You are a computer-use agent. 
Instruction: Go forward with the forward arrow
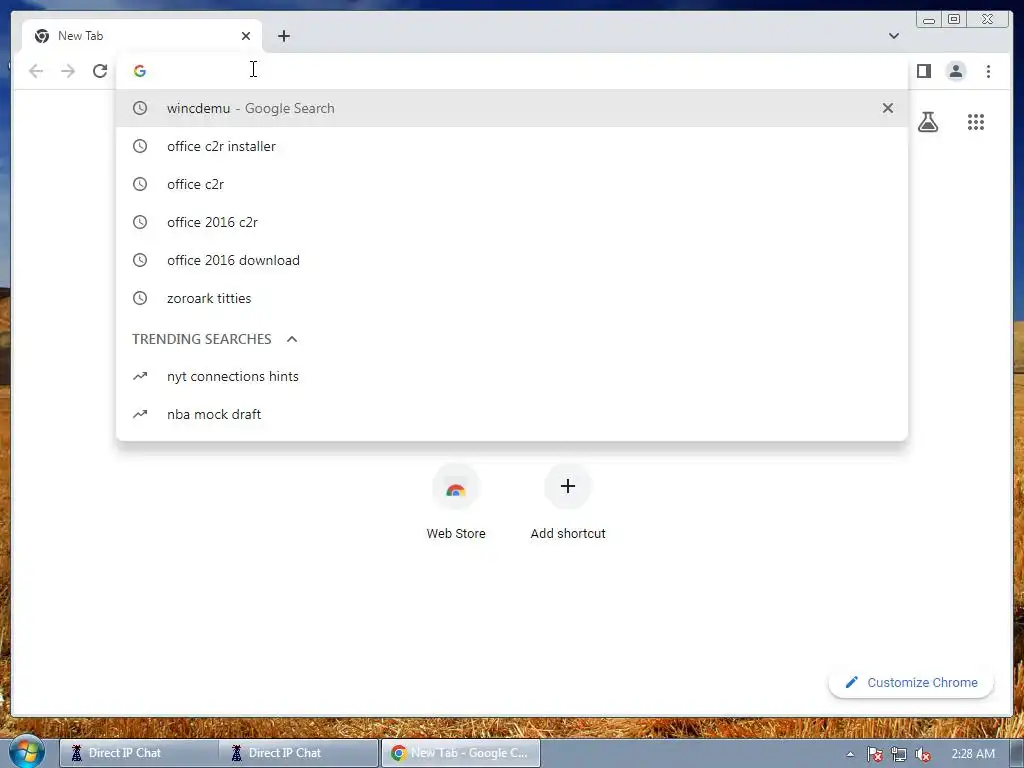[68, 71]
